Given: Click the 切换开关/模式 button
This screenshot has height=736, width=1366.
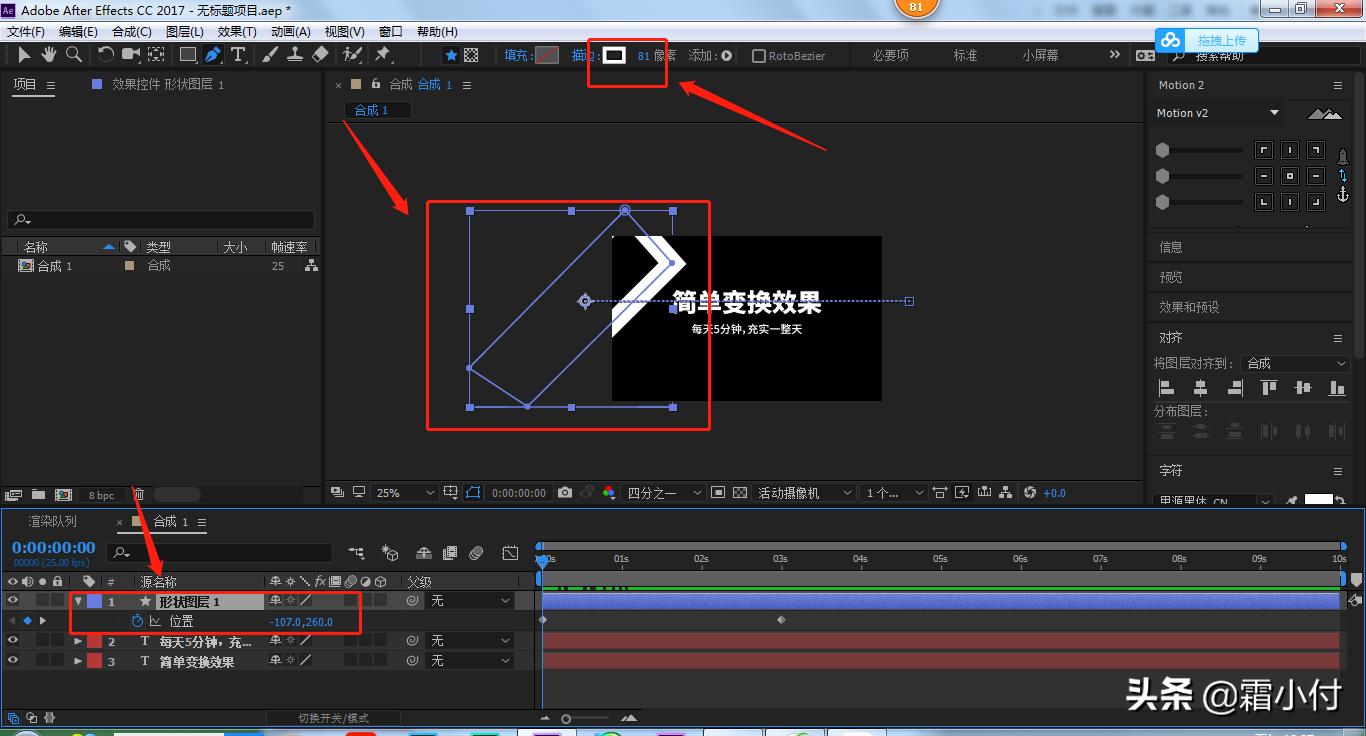Looking at the screenshot, I should tap(333, 718).
